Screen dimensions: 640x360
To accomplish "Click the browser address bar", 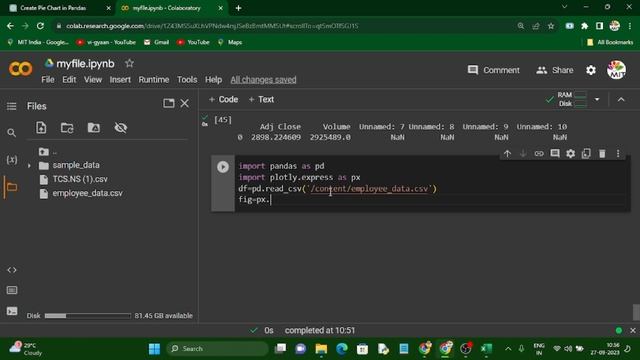I will (286, 26).
